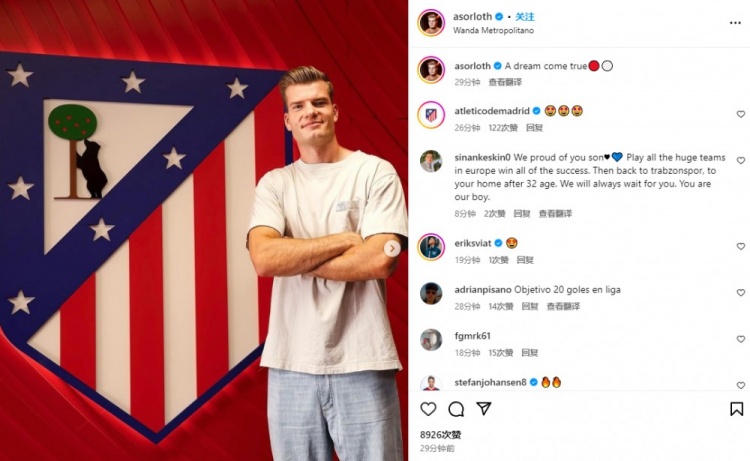Image resolution: width=750 pixels, height=461 pixels.
Task: Like the fgmrk61 comment
Action: 740,339
